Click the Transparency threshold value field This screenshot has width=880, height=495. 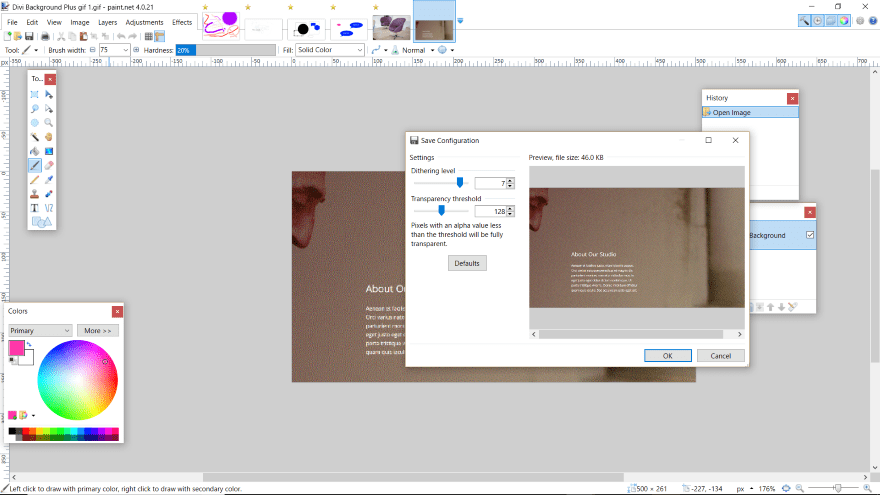tap(489, 211)
